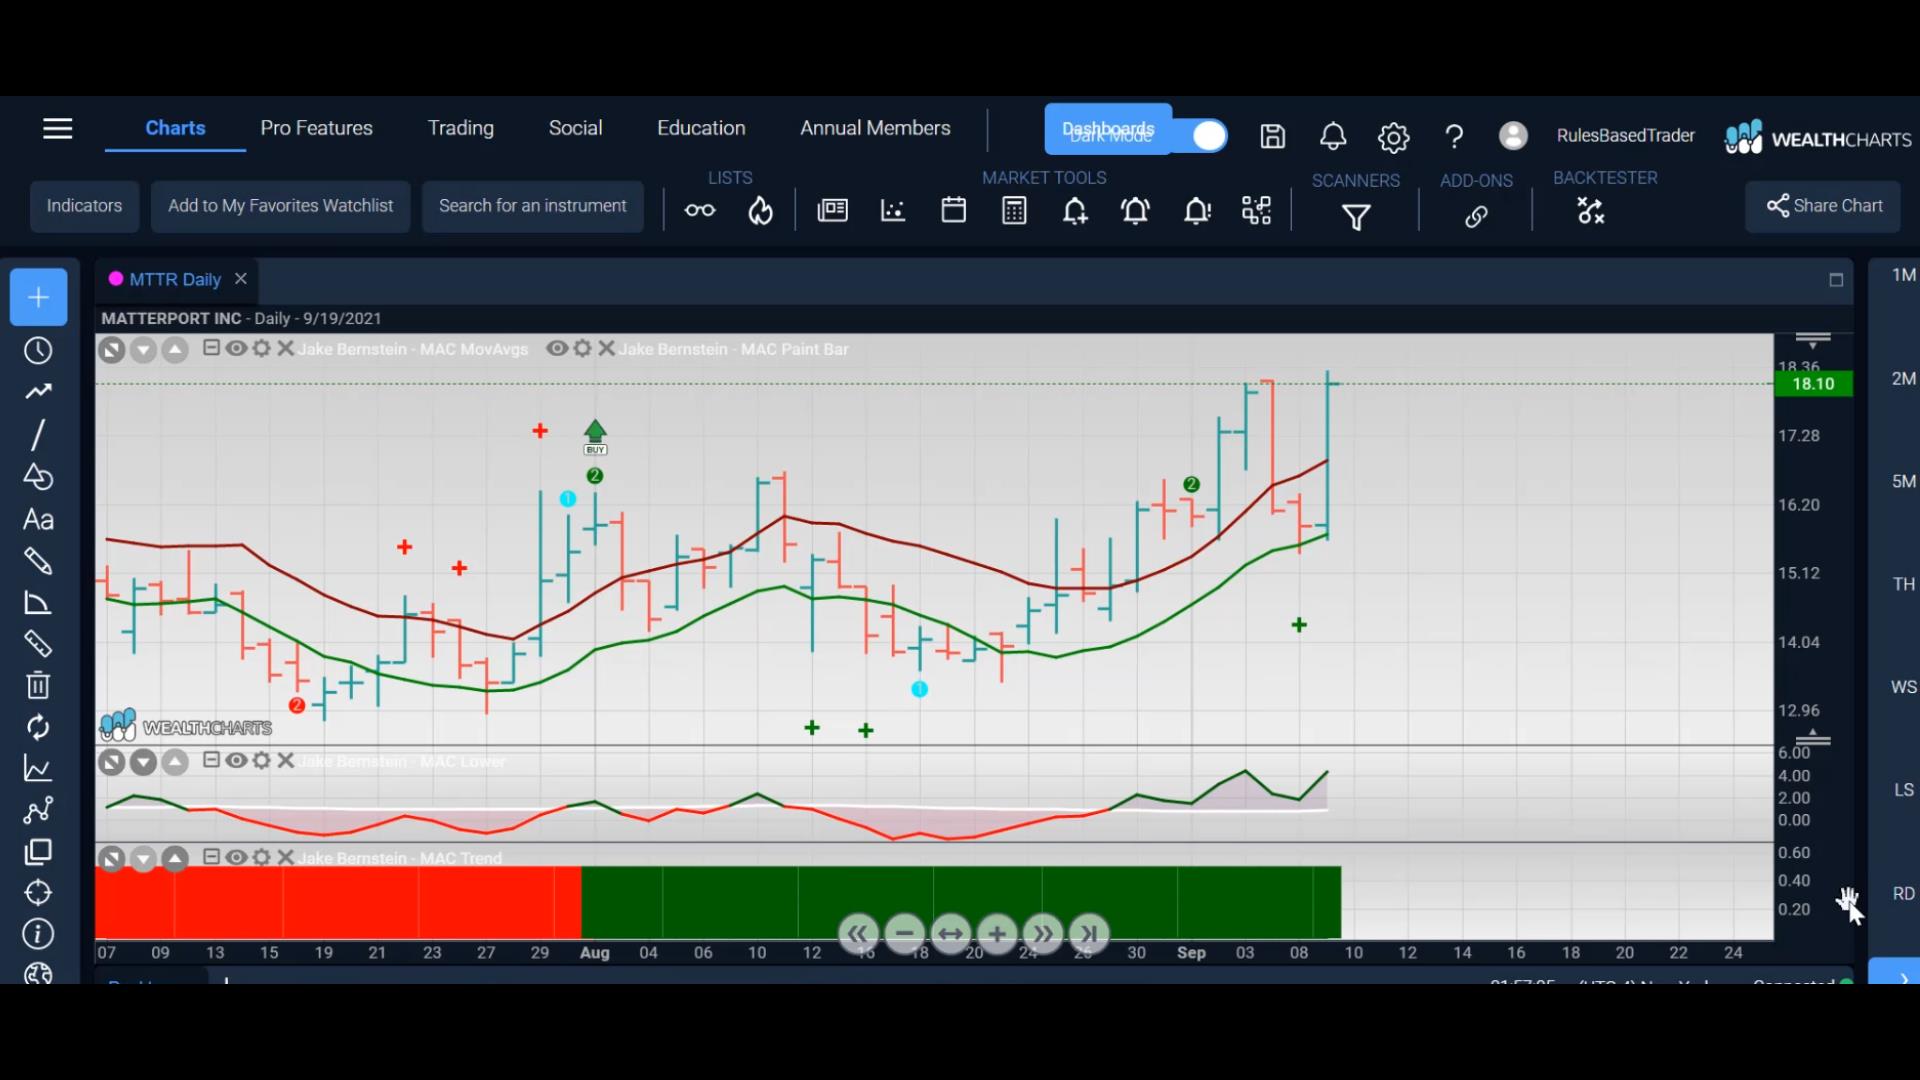Move main price pane down arrow
The image size is (1920, 1080).
(x=143, y=350)
